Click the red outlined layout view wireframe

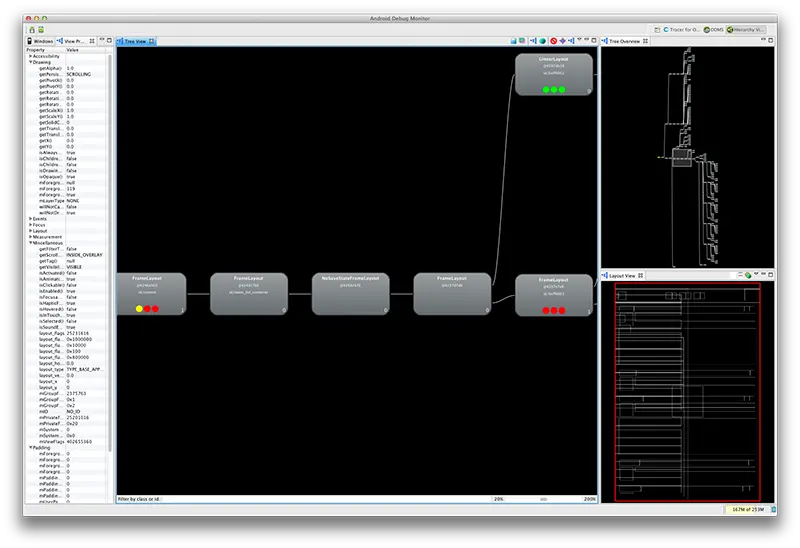[x=687, y=392]
